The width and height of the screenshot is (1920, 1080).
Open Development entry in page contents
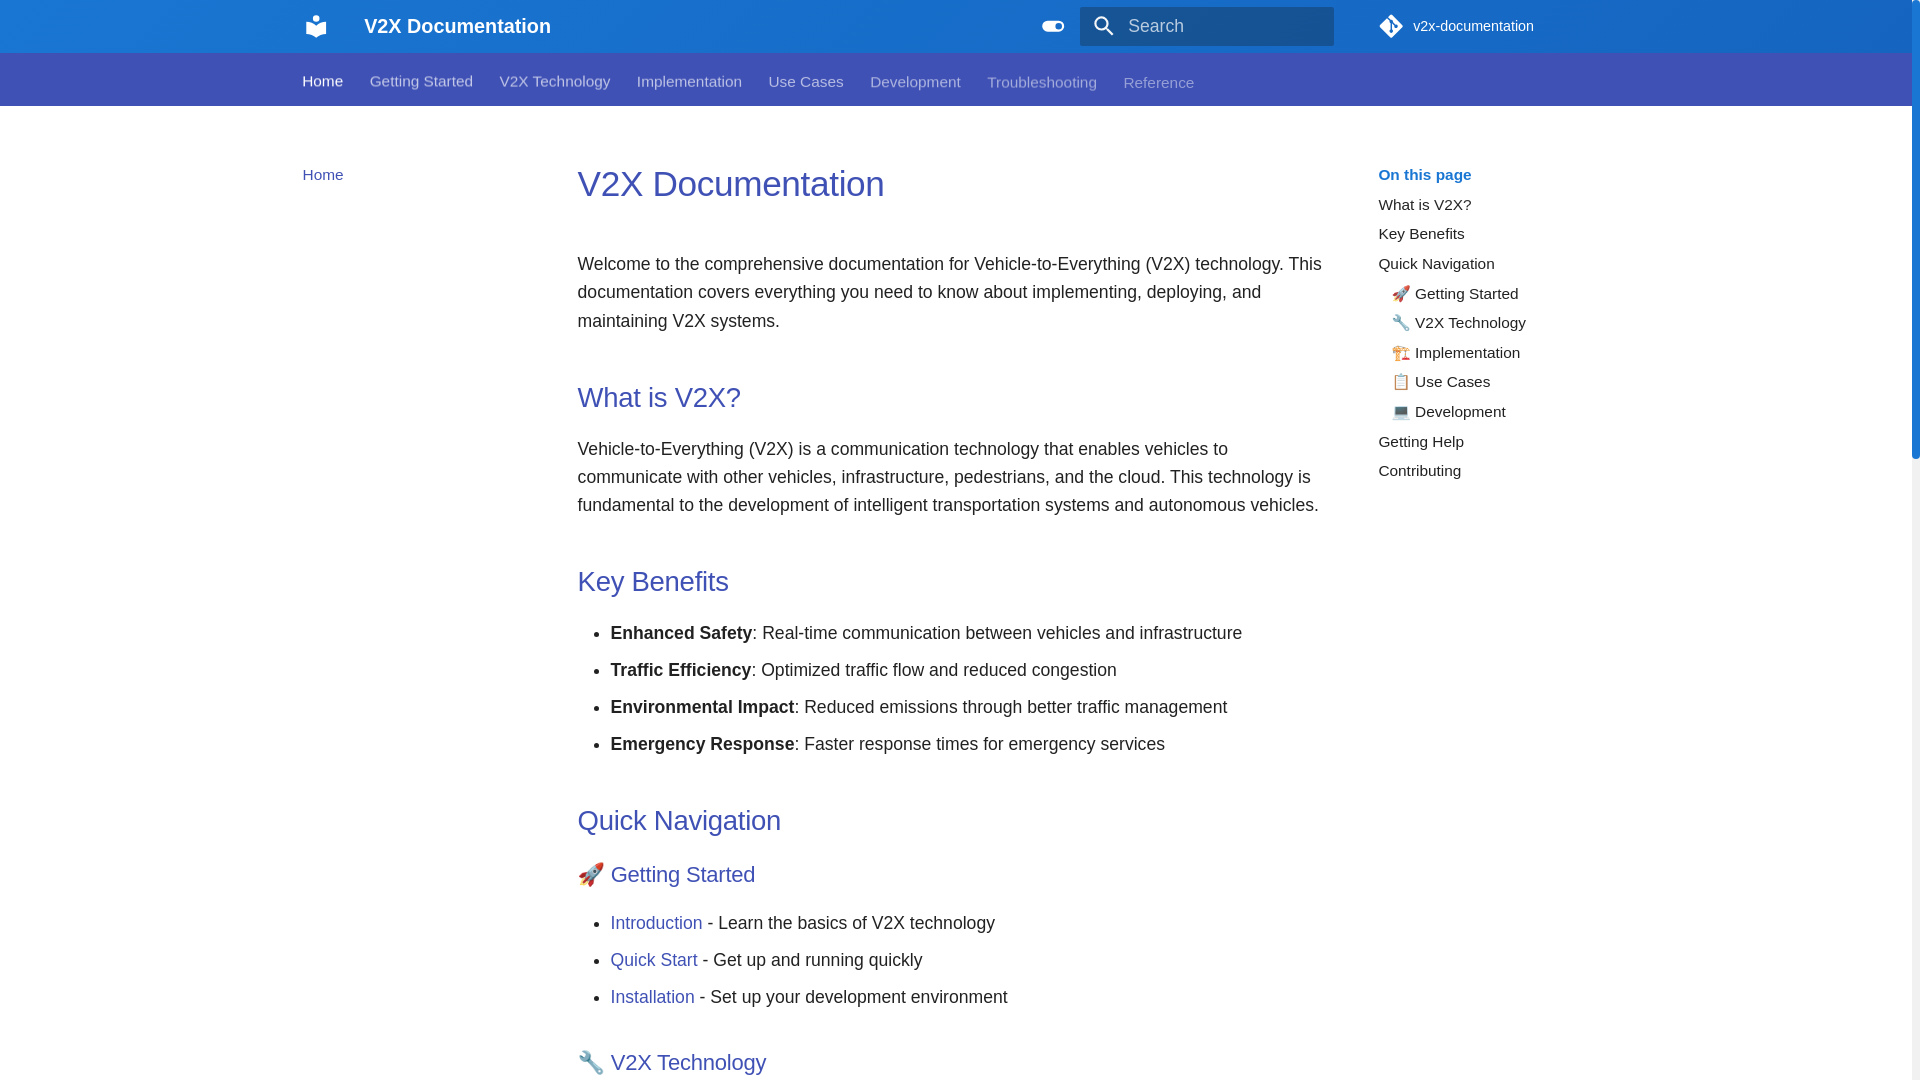(1448, 412)
